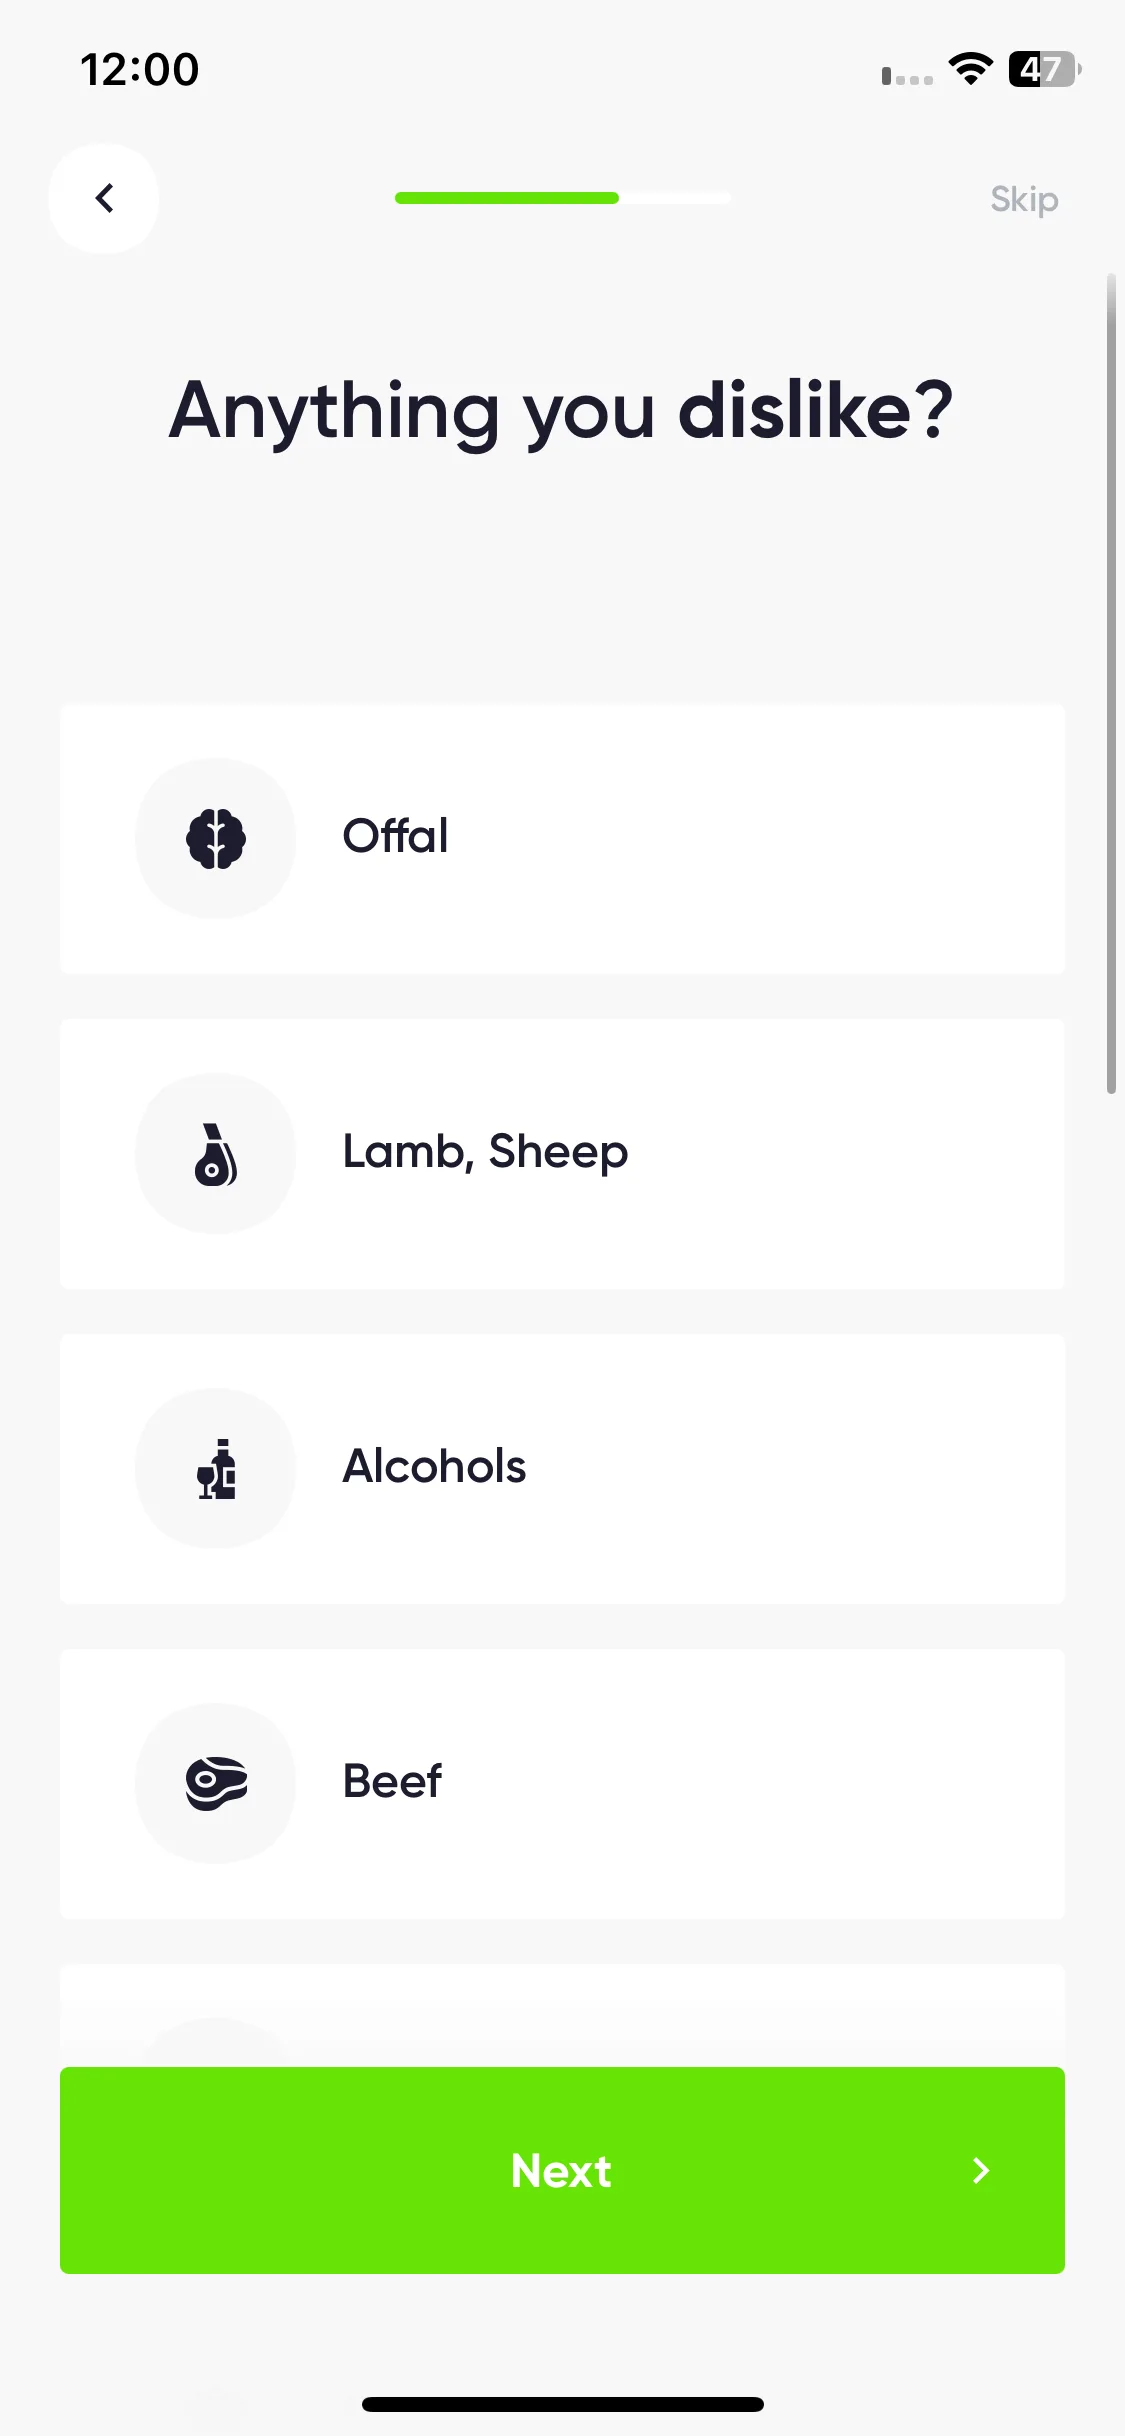Viewport: 1125px width, 2436px height.
Task: Skip this dislike question
Action: (x=1024, y=199)
